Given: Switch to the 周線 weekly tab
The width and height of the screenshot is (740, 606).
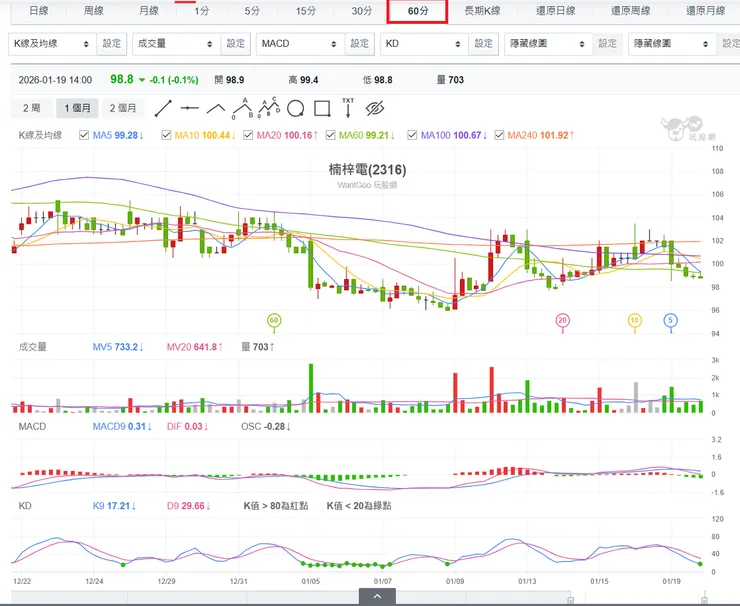Looking at the screenshot, I should tap(93, 11).
